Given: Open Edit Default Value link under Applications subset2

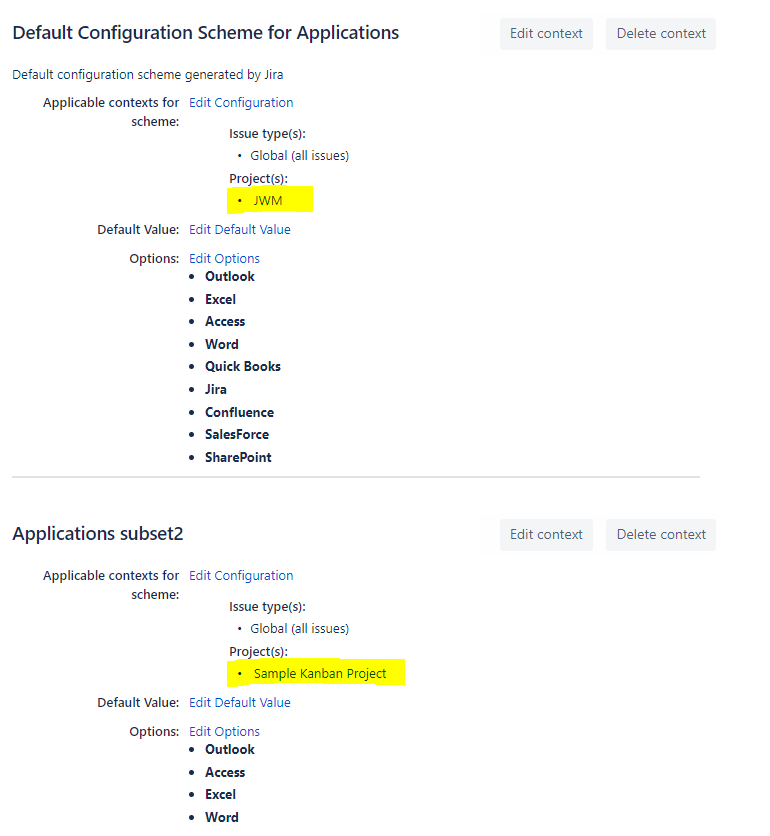Looking at the screenshot, I should pyautogui.click(x=240, y=703).
